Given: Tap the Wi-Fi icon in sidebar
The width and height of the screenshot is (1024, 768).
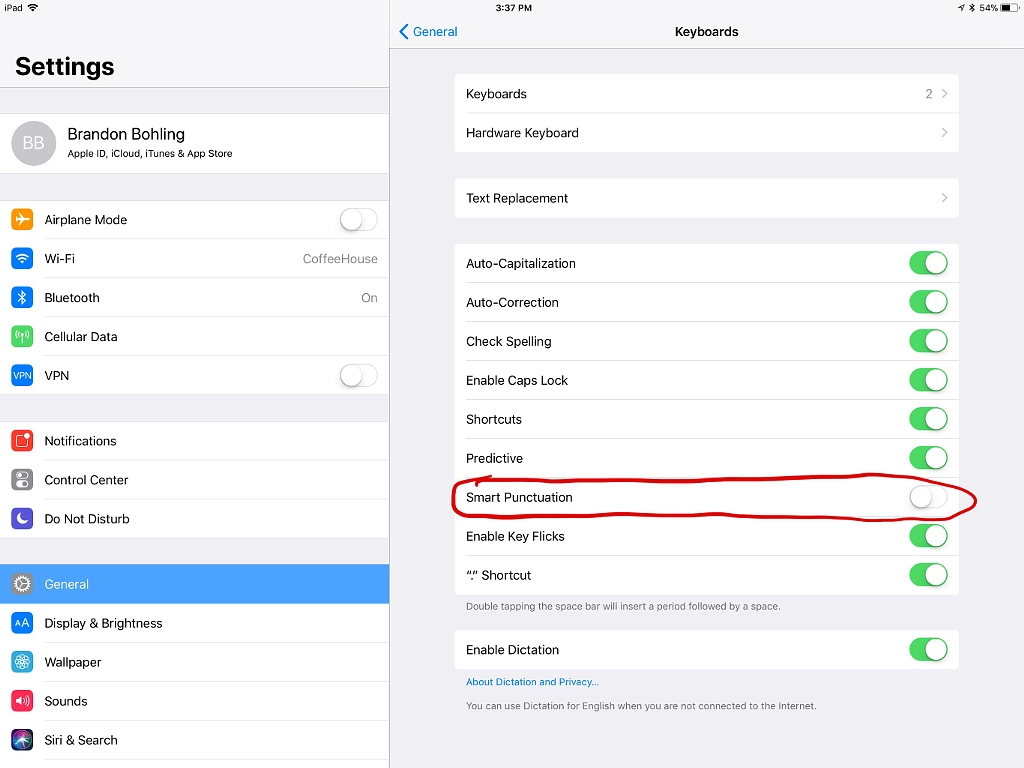Looking at the screenshot, I should 22,259.
